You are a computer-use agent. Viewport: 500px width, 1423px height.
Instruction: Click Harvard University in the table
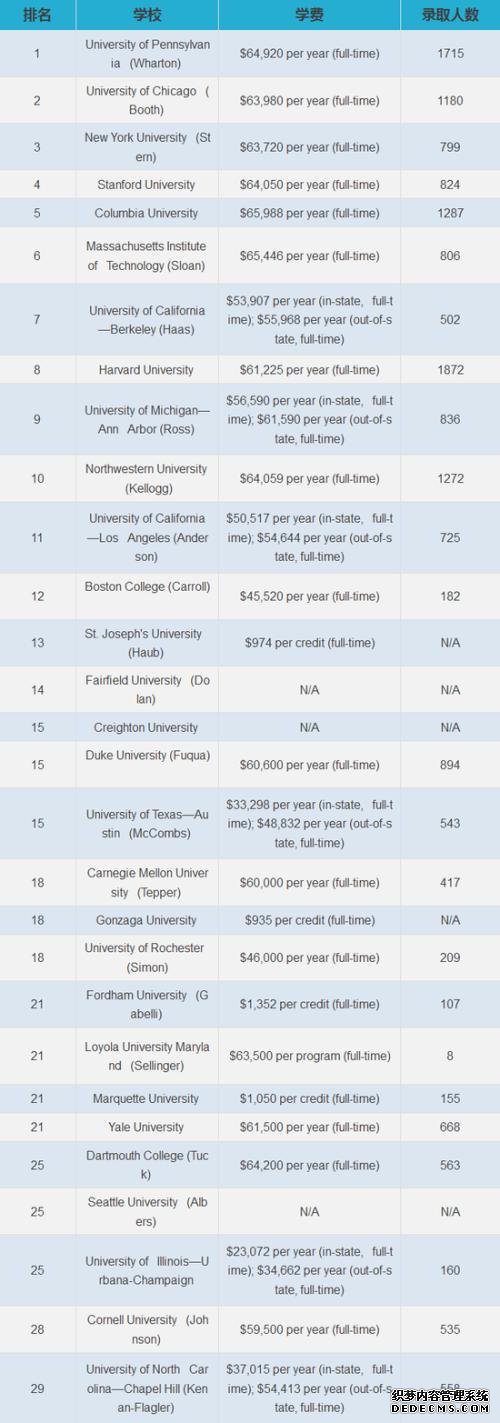[x=147, y=370]
